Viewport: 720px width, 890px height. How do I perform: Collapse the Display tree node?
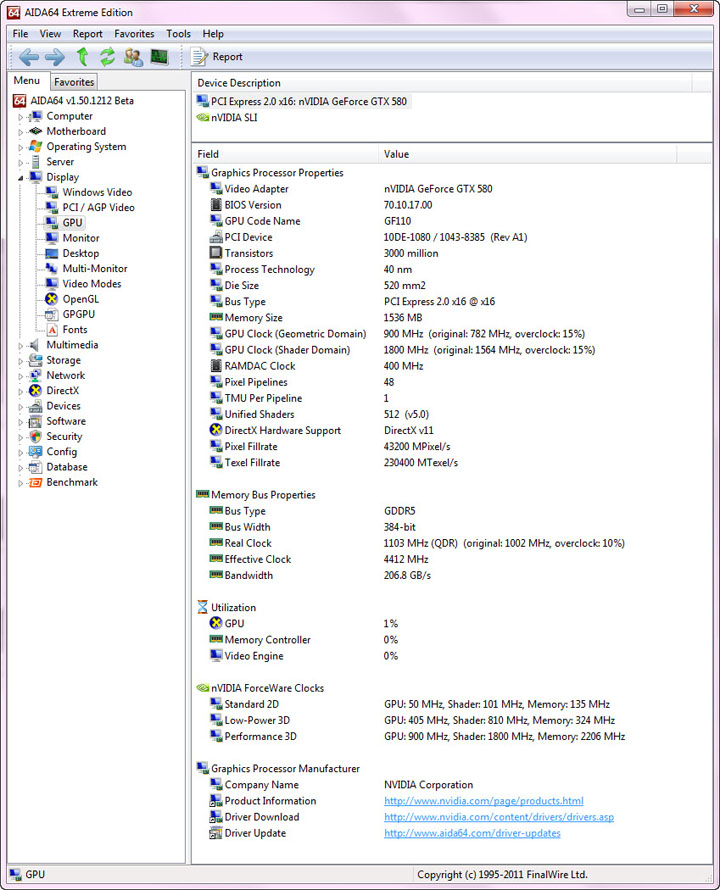[20, 178]
